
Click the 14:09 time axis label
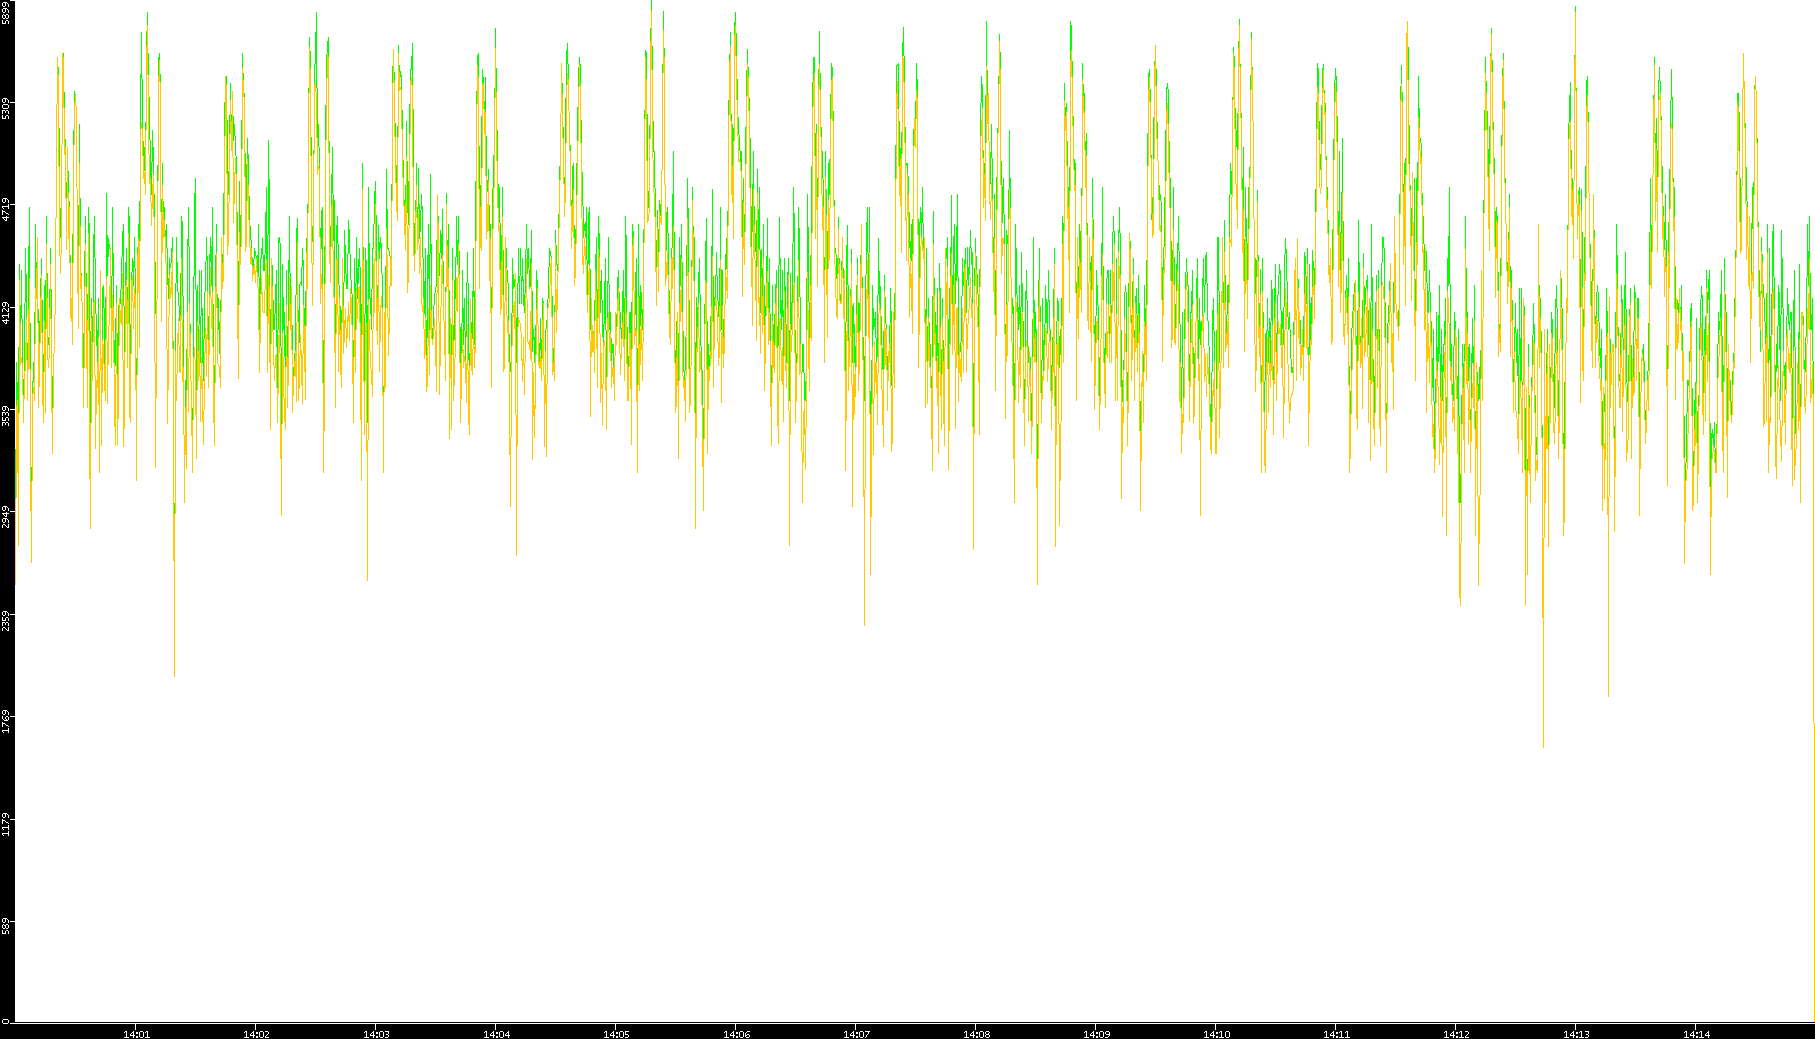point(1096,1034)
